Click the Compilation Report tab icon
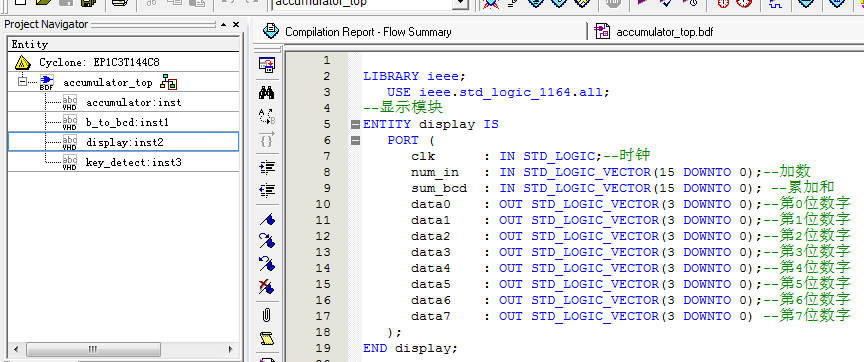This screenshot has height=362, width=864. [x=271, y=31]
